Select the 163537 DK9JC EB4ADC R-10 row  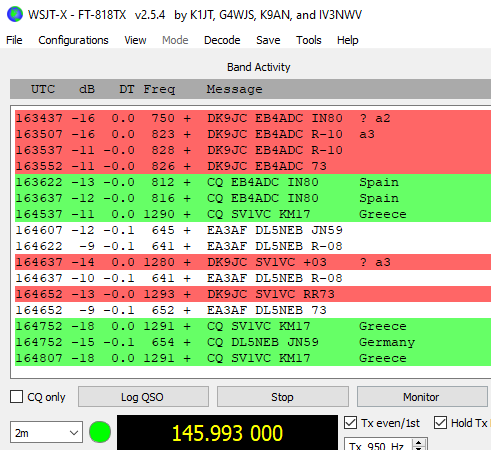253,150
